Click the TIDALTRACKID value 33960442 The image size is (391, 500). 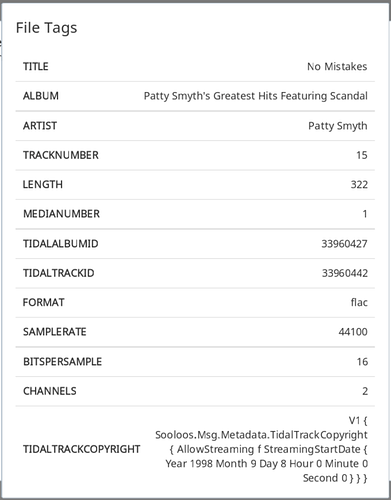tap(345, 273)
